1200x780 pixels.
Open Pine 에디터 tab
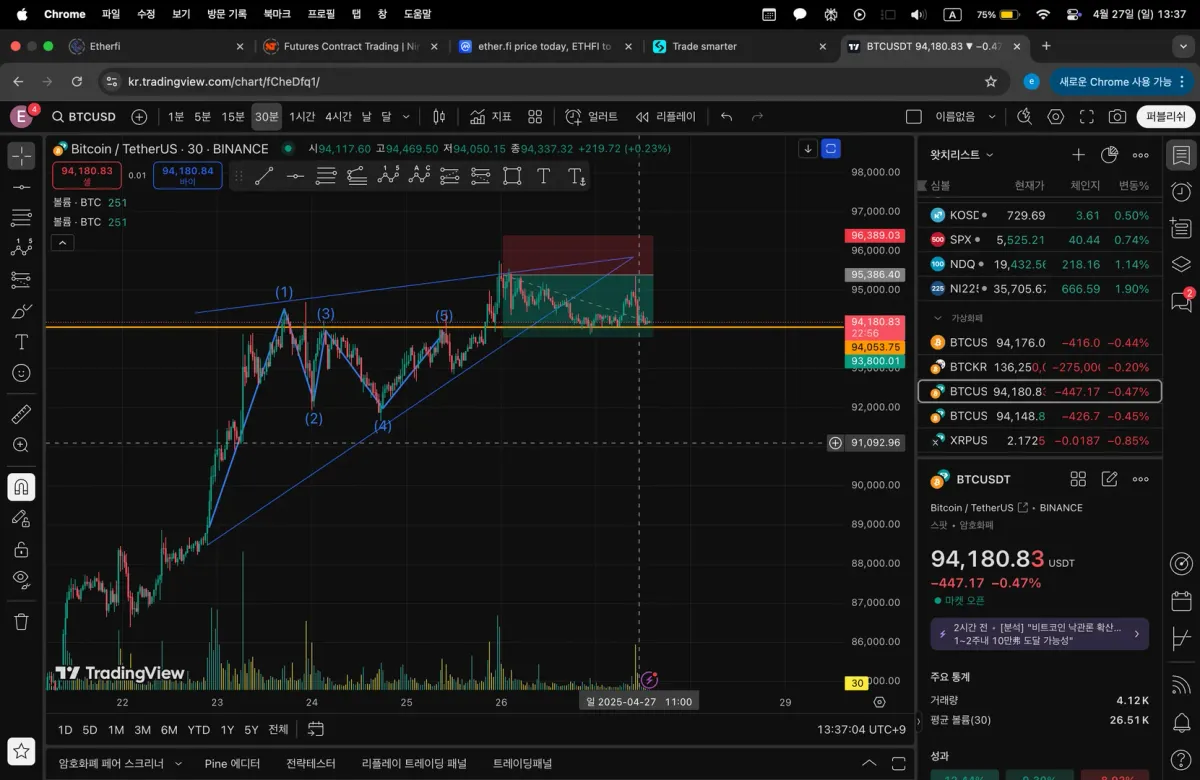coord(232,763)
